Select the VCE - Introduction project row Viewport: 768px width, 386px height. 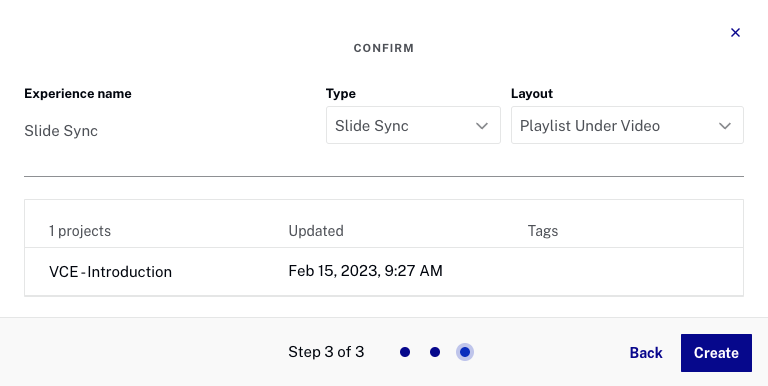384,271
